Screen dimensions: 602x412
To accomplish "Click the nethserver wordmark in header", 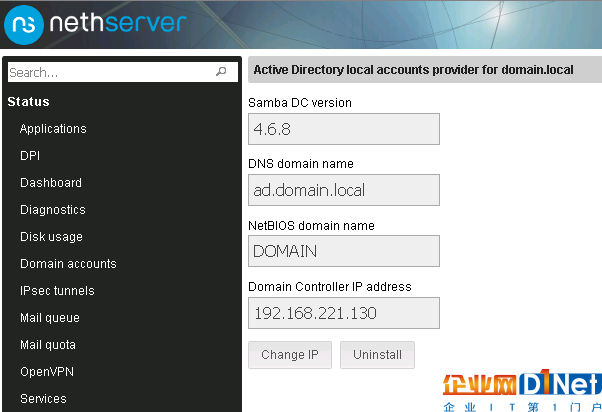I will [118, 23].
